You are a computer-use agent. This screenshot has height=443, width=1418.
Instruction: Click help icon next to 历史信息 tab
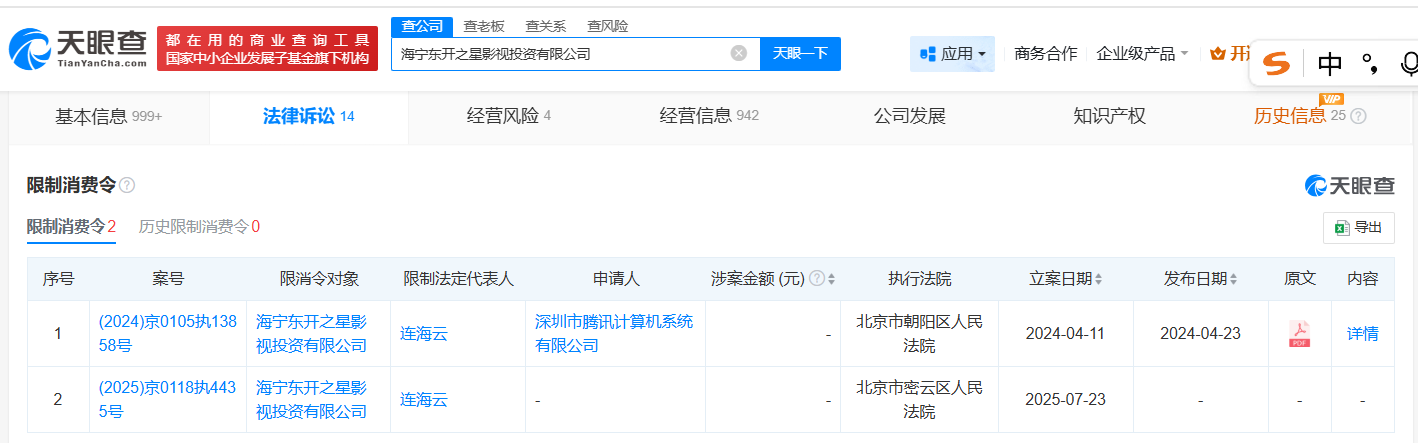1358,116
